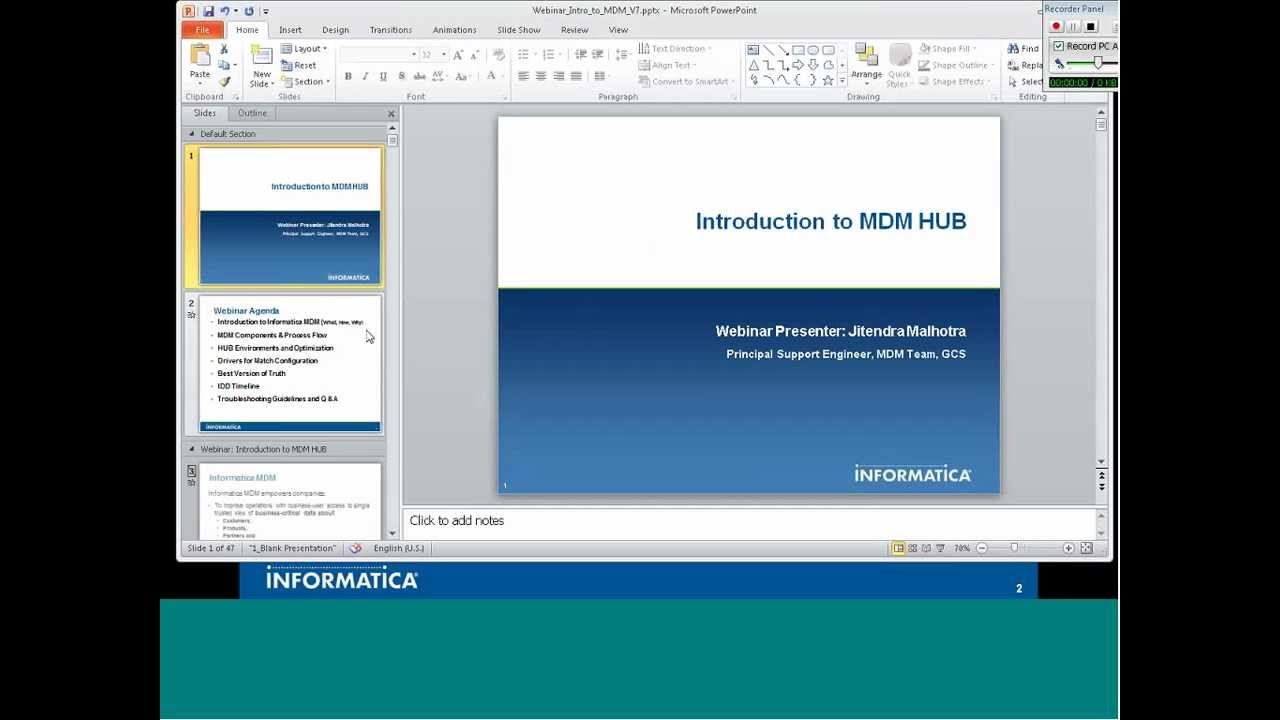This screenshot has height=720, width=1280.
Task: Click the Undo arrow icon
Action: pos(225,11)
